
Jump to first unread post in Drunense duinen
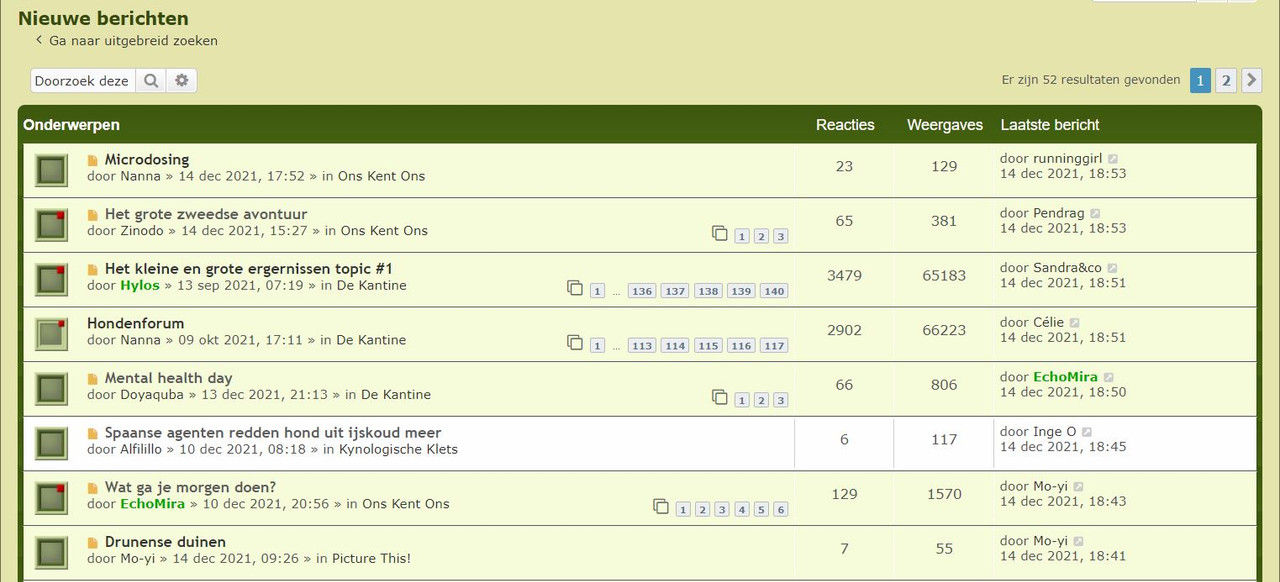[x=93, y=543]
